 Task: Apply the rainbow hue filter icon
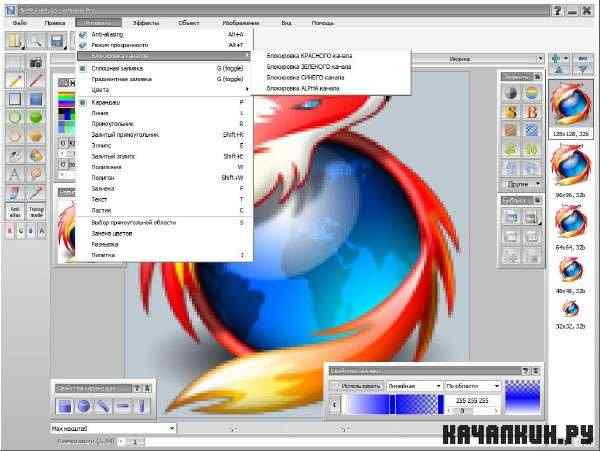(531, 93)
